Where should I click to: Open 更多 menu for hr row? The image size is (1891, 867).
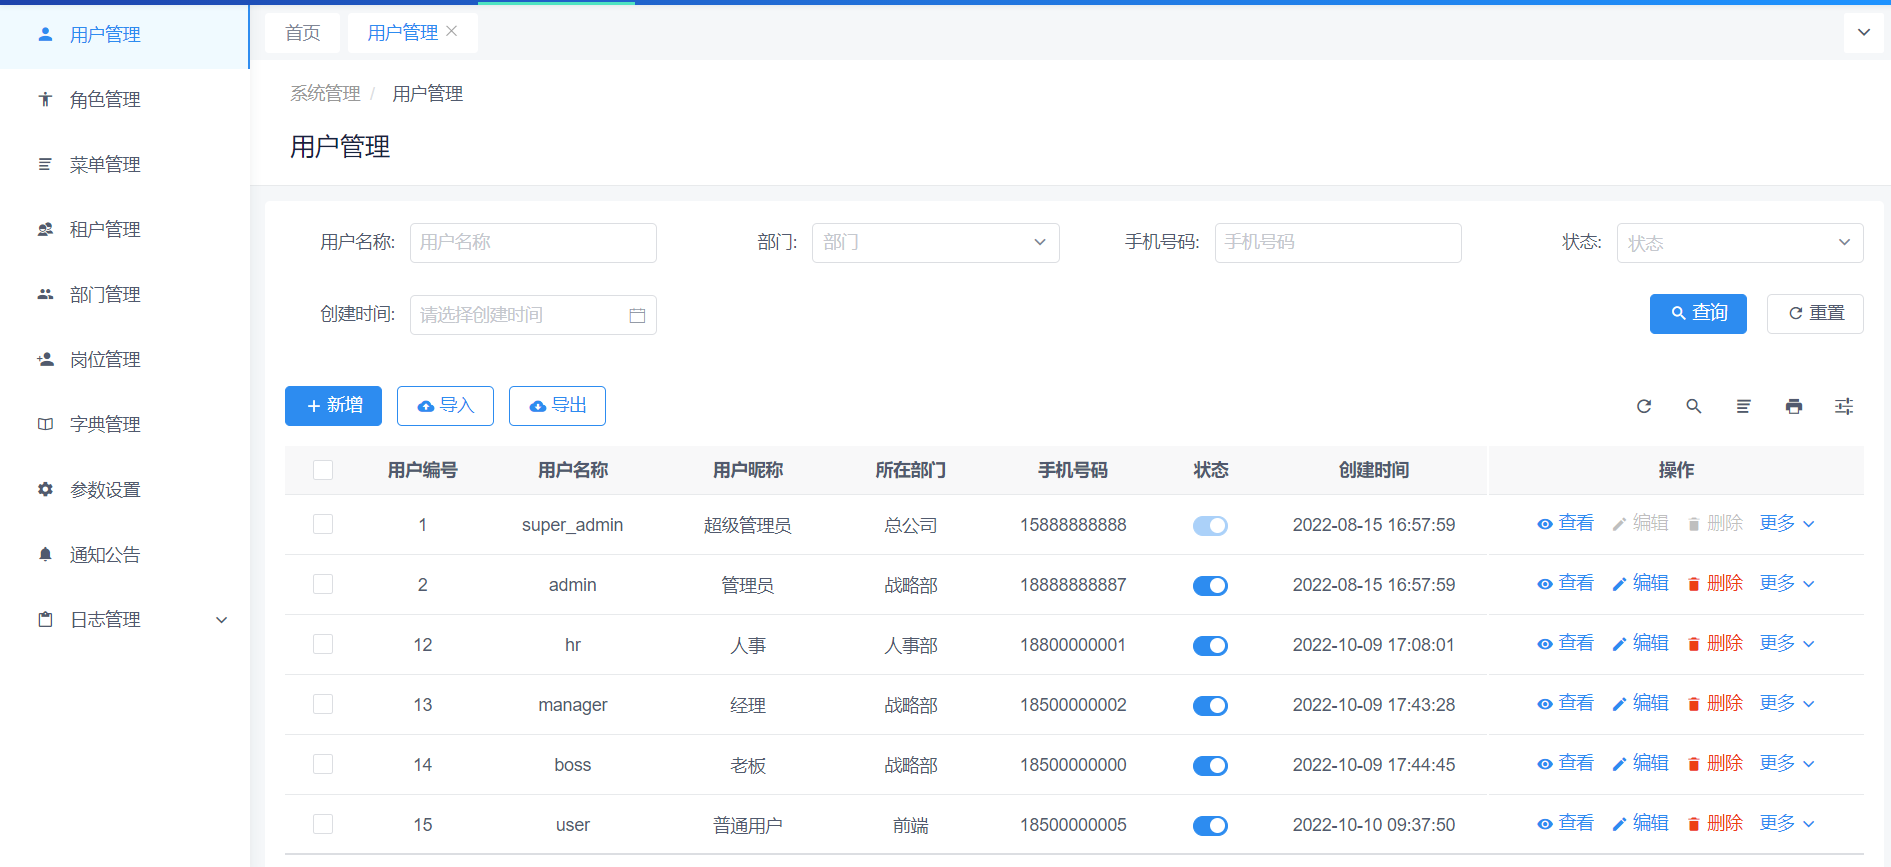click(x=1787, y=643)
